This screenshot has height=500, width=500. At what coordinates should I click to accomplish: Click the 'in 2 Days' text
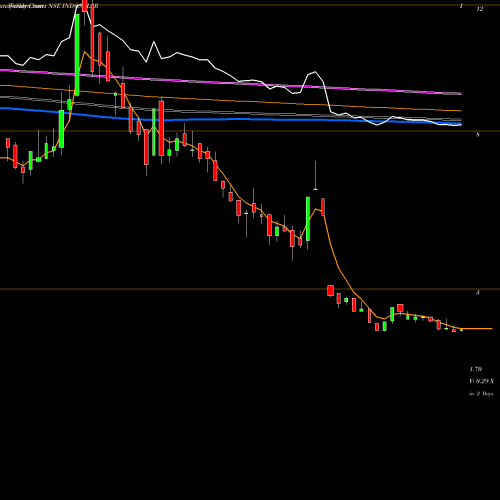point(481,394)
